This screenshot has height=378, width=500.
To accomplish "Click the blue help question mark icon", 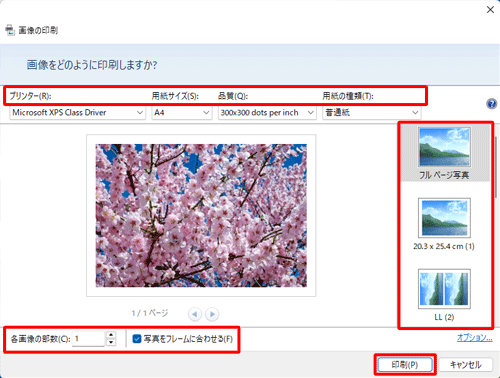I will click(x=491, y=104).
